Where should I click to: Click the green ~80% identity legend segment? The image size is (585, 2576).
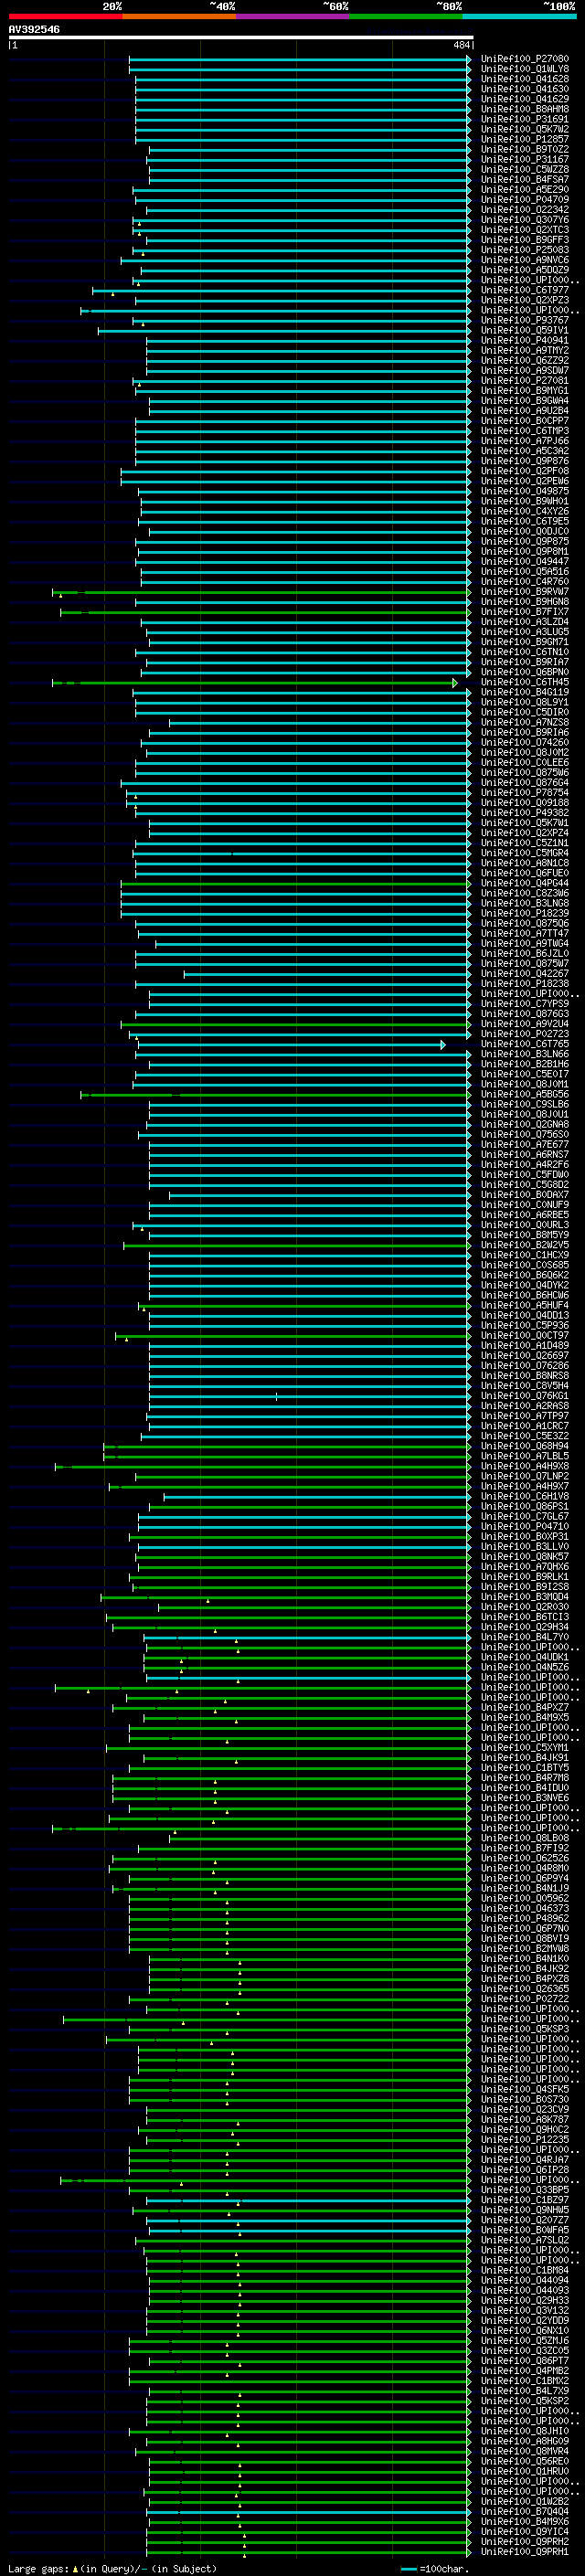pyautogui.click(x=406, y=16)
